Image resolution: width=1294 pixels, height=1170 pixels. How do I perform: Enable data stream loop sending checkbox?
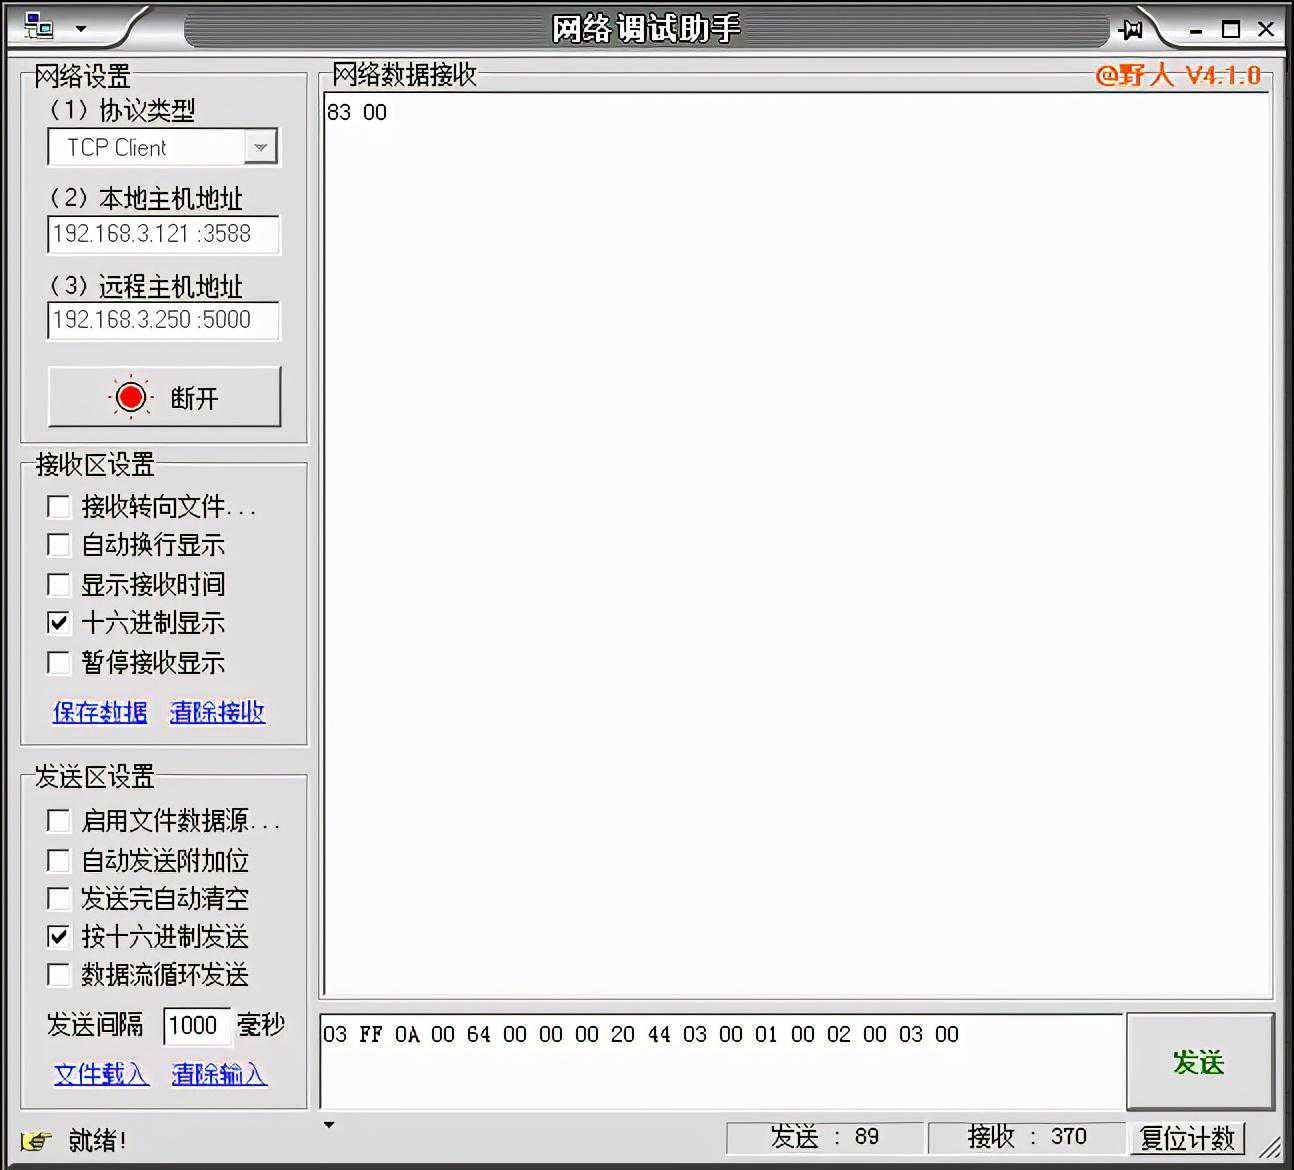point(59,975)
